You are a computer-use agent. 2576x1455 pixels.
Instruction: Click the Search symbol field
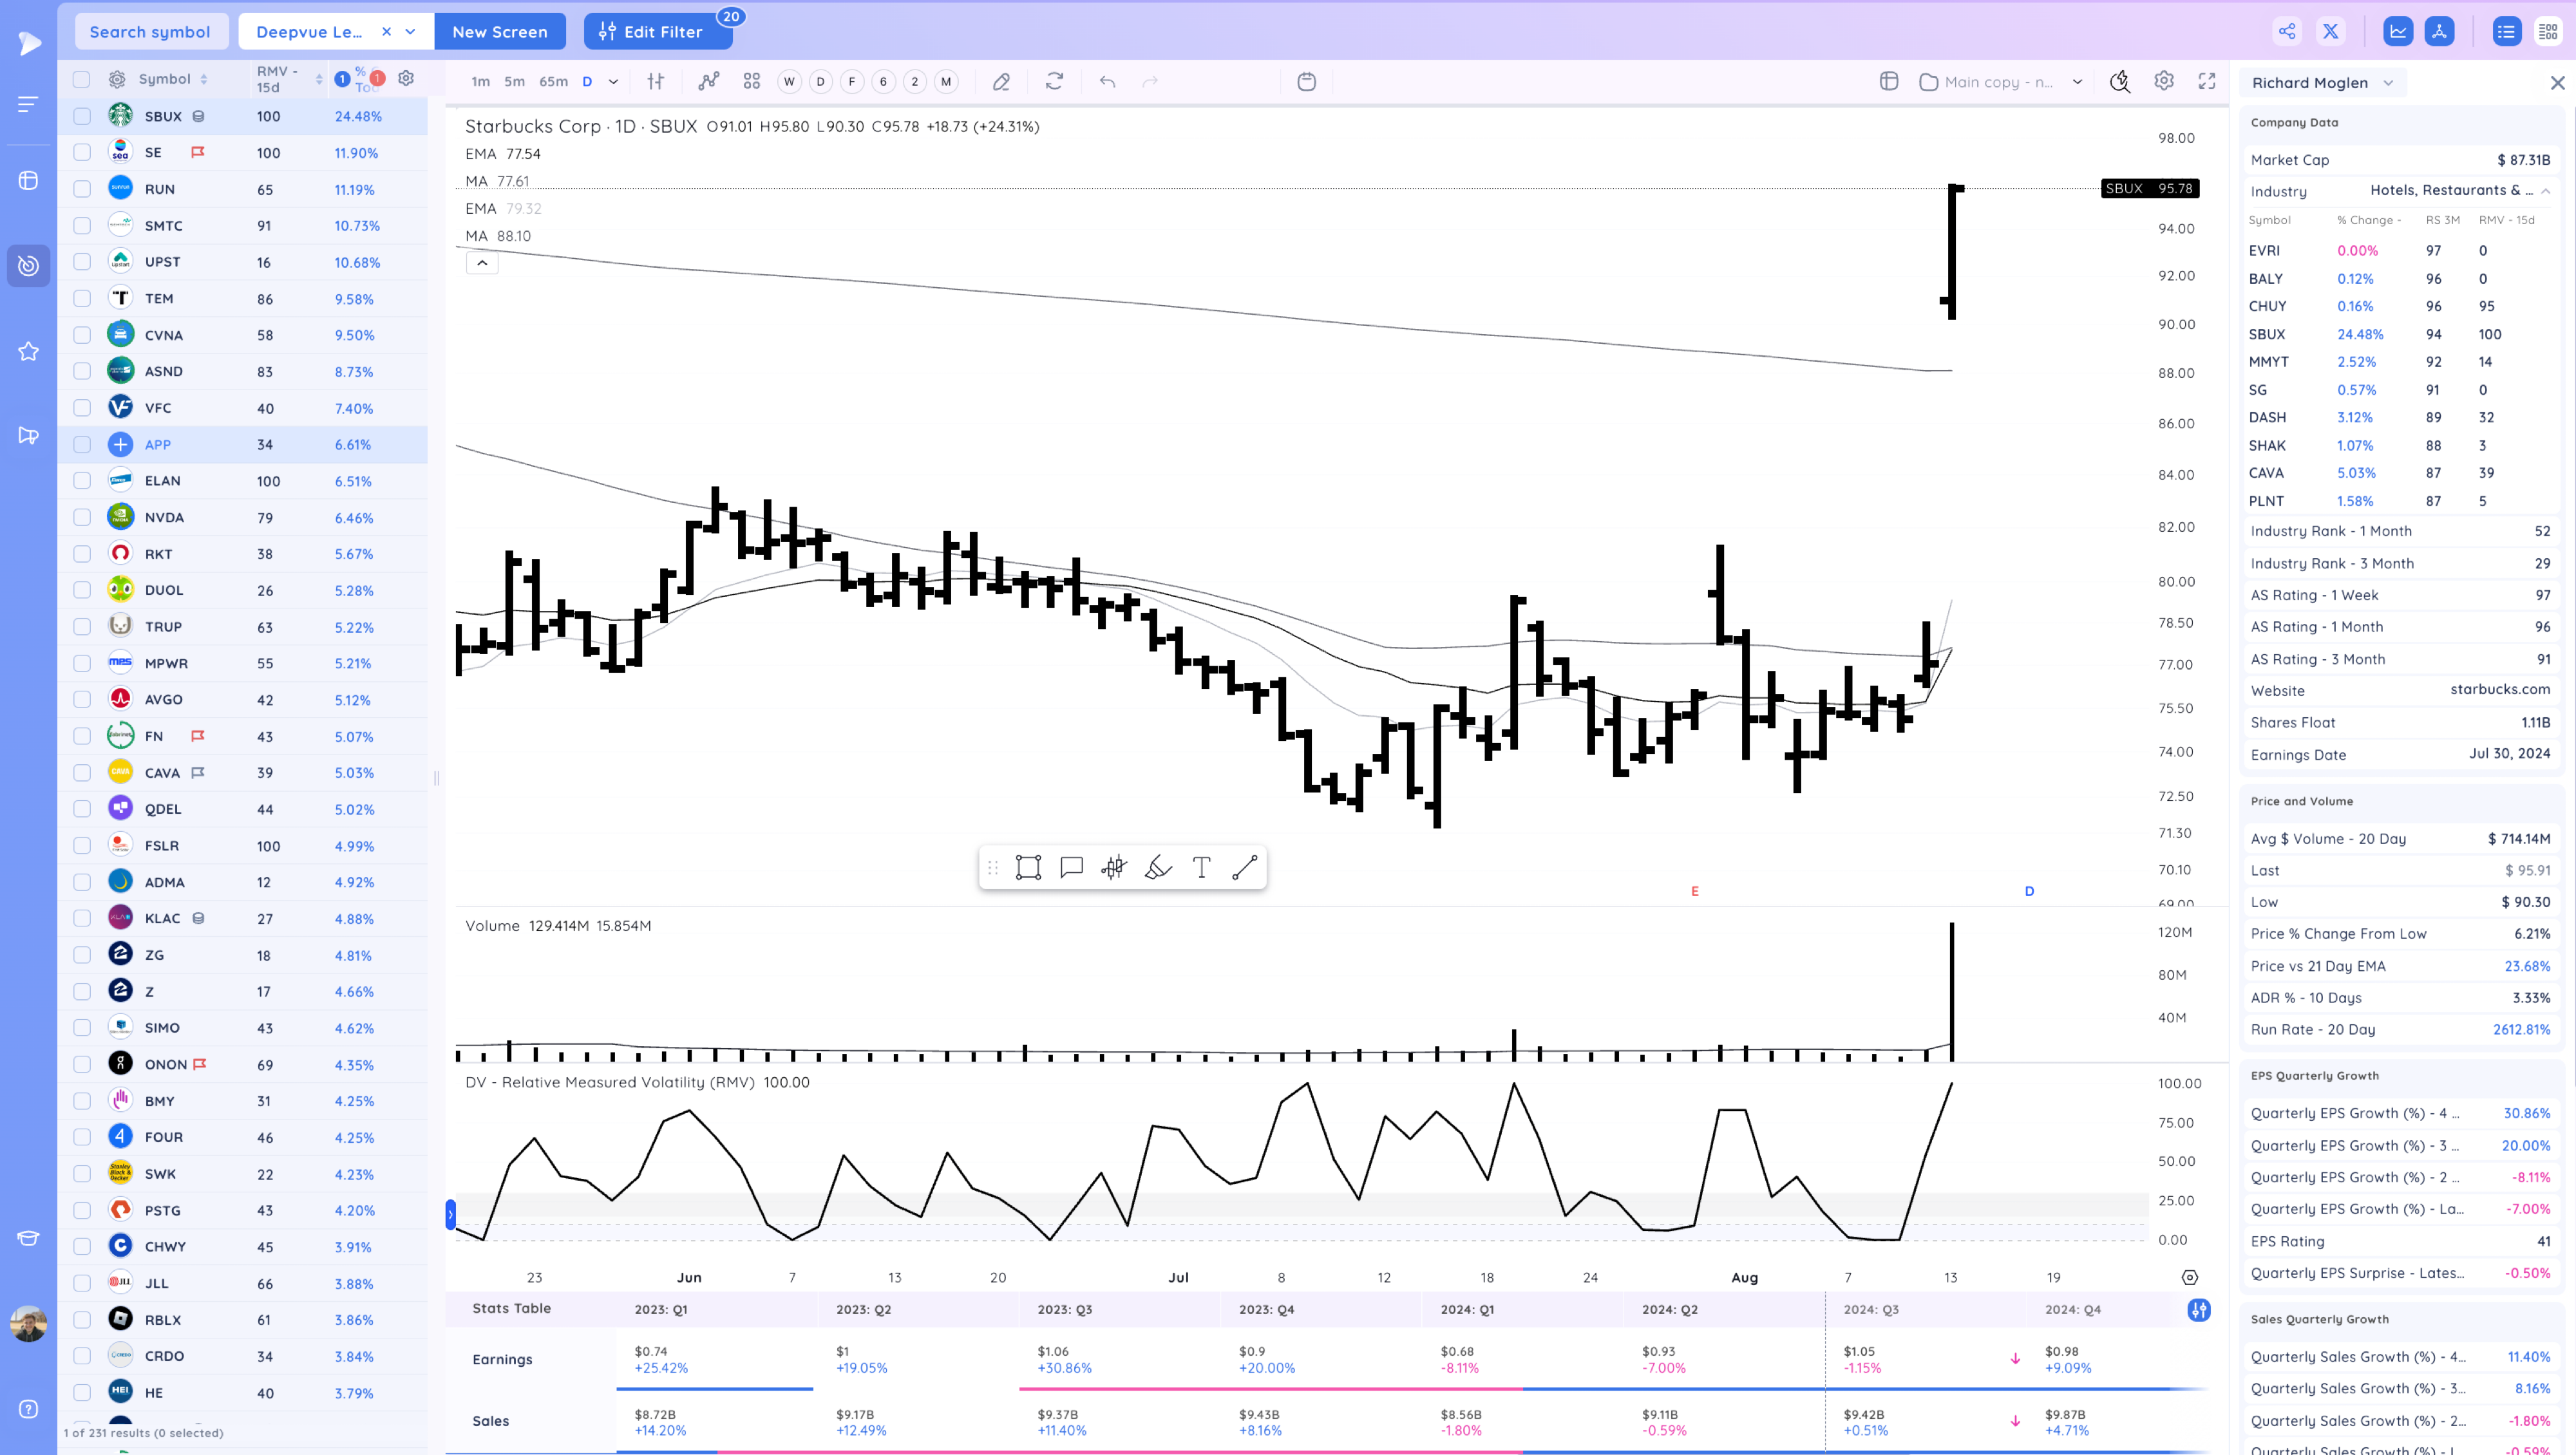coord(150,32)
